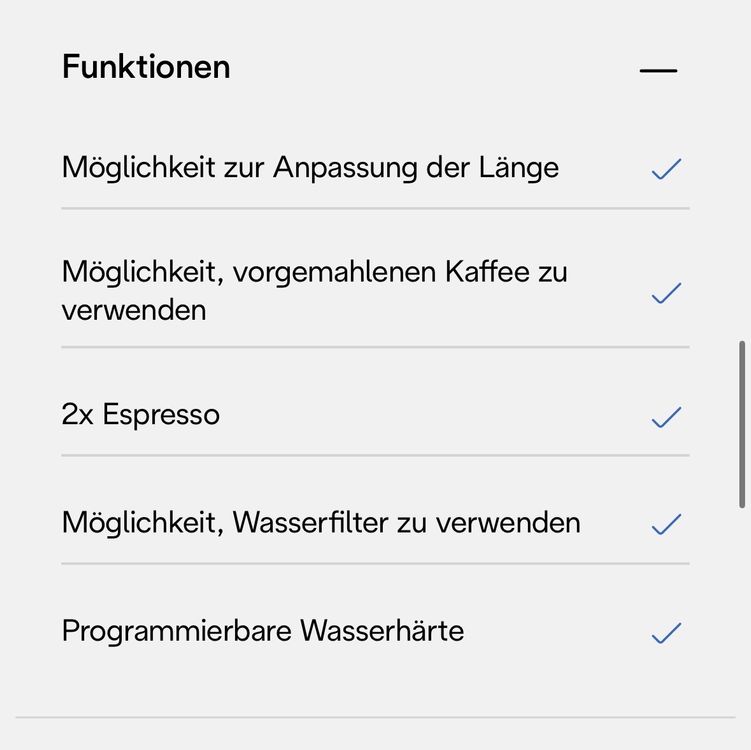
Task: Select the text 'Möglichkeit, vorgemahlenen Kaffee zu'
Action: pyautogui.click(x=315, y=273)
